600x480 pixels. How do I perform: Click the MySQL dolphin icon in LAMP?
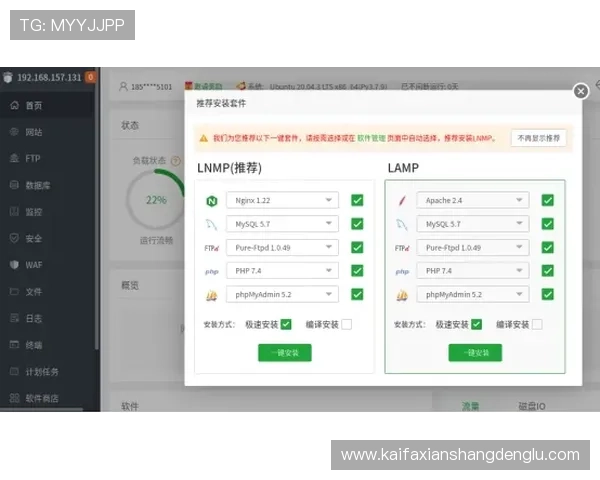402,224
